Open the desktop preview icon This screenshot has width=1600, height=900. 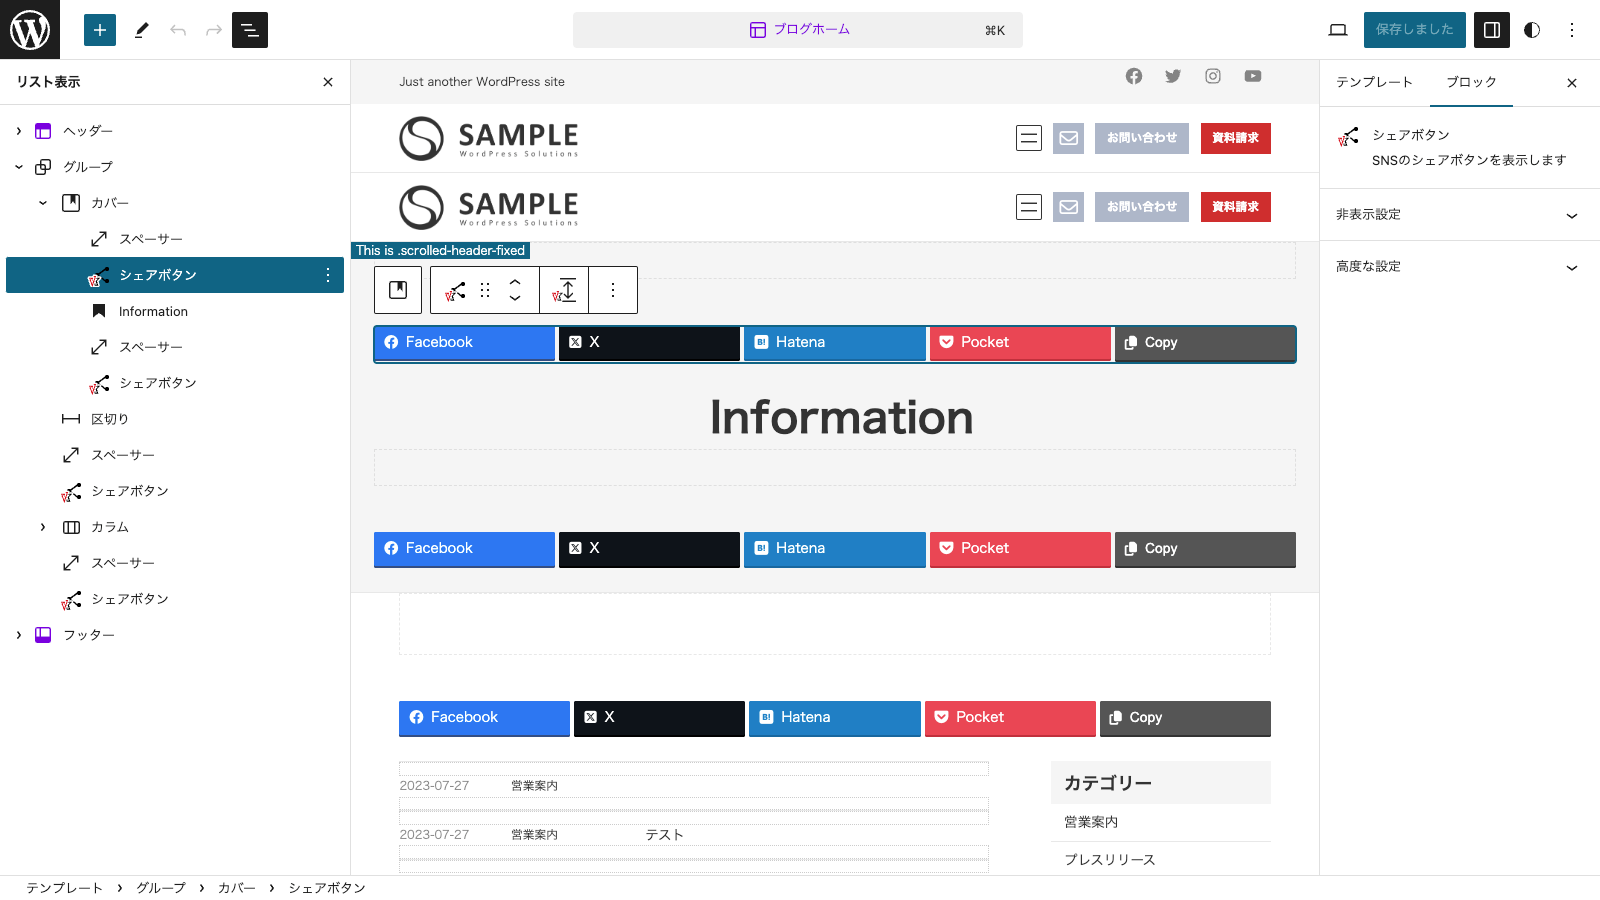tap(1338, 30)
